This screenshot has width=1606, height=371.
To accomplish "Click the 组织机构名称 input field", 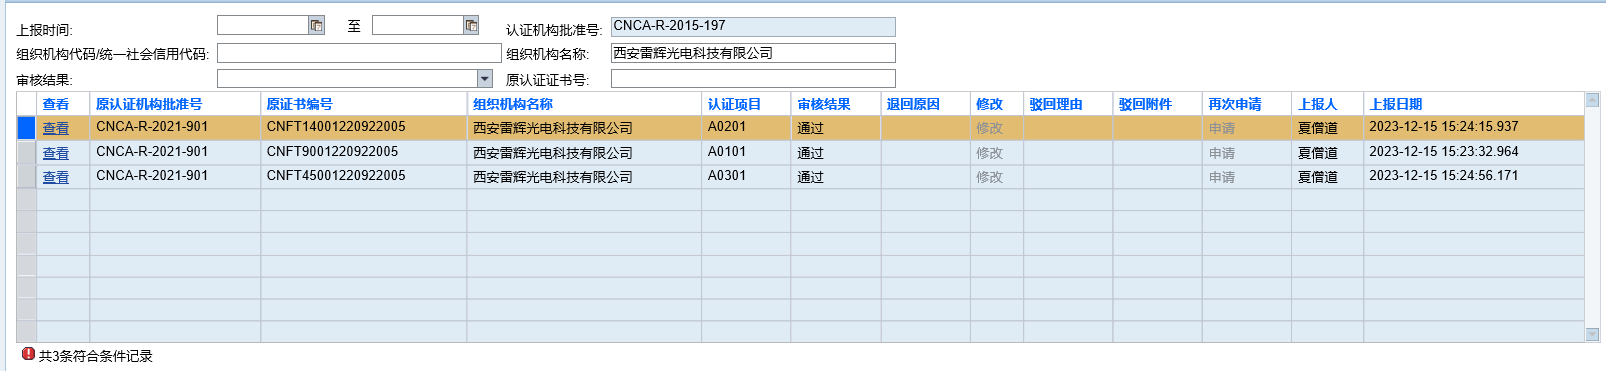I will (753, 53).
